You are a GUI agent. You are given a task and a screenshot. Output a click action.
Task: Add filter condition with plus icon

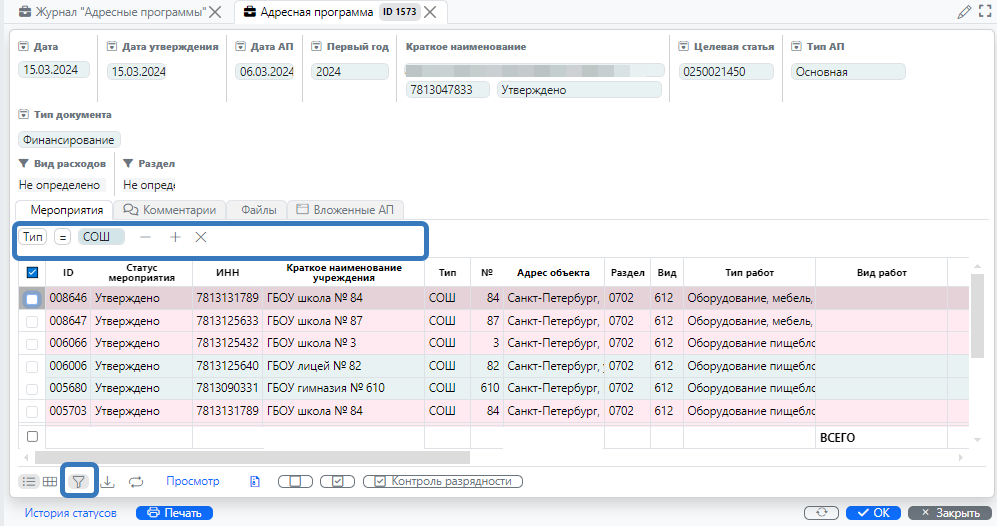[x=175, y=237]
